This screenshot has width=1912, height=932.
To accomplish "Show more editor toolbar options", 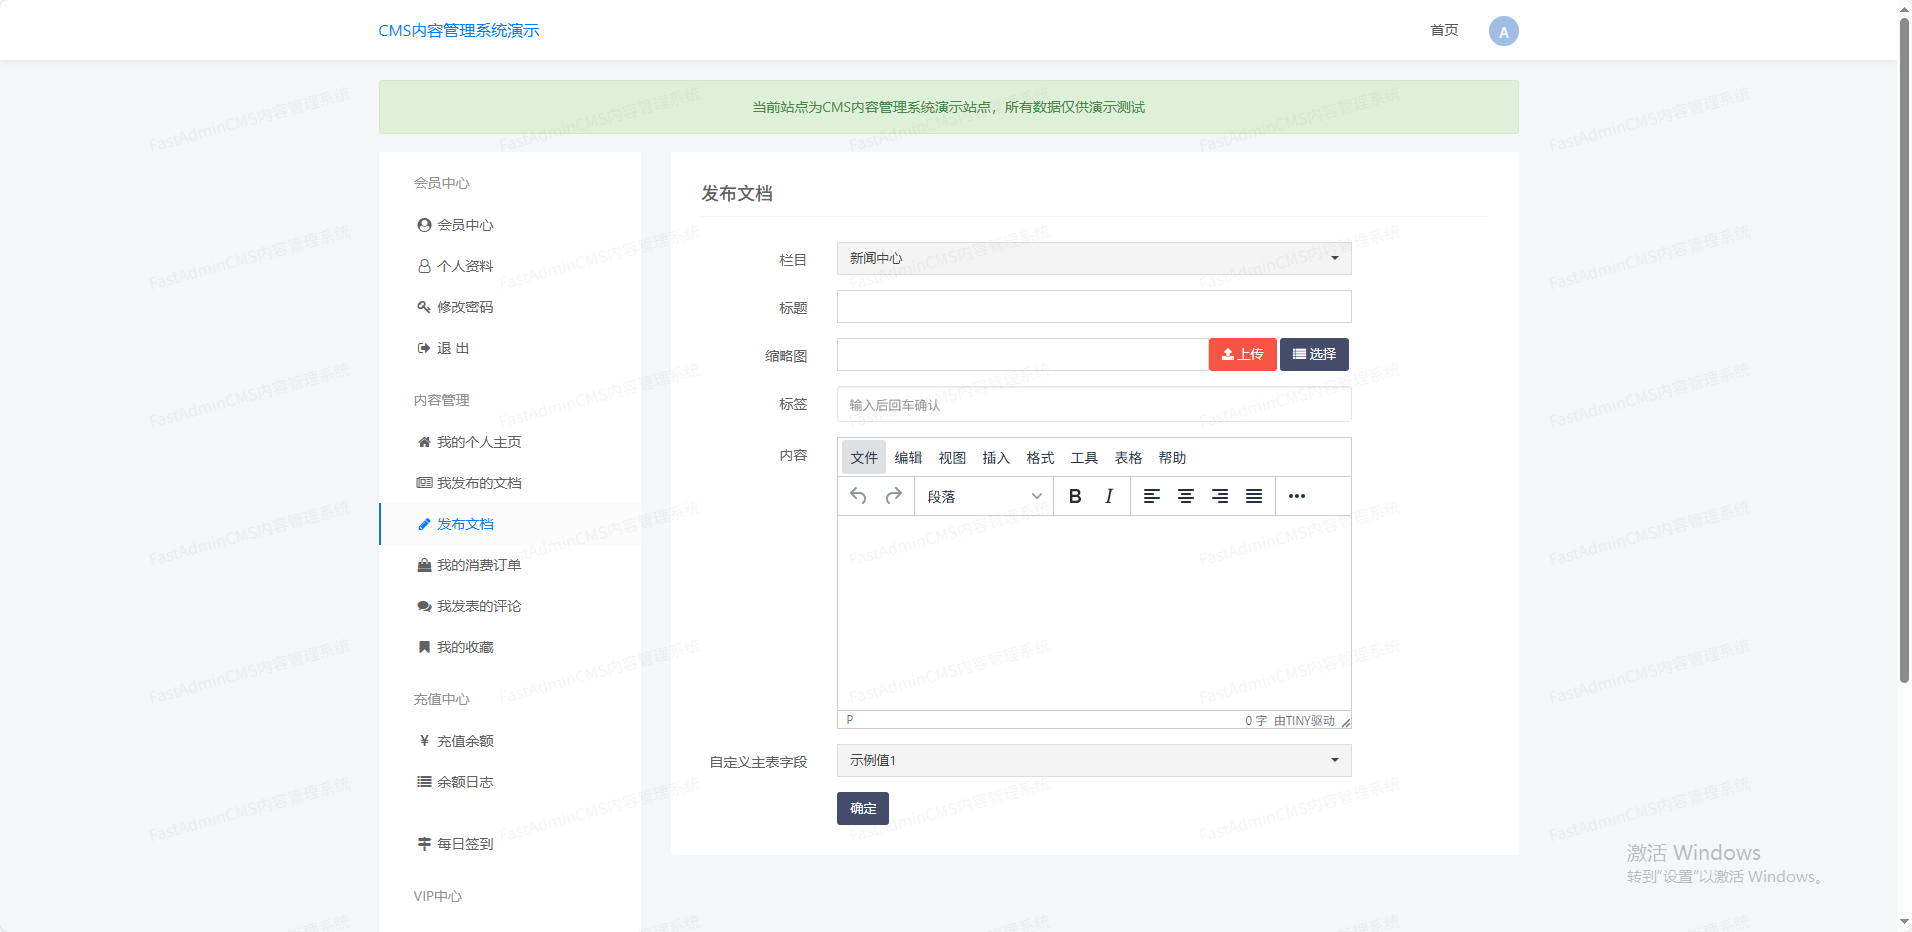I will 1297,496.
